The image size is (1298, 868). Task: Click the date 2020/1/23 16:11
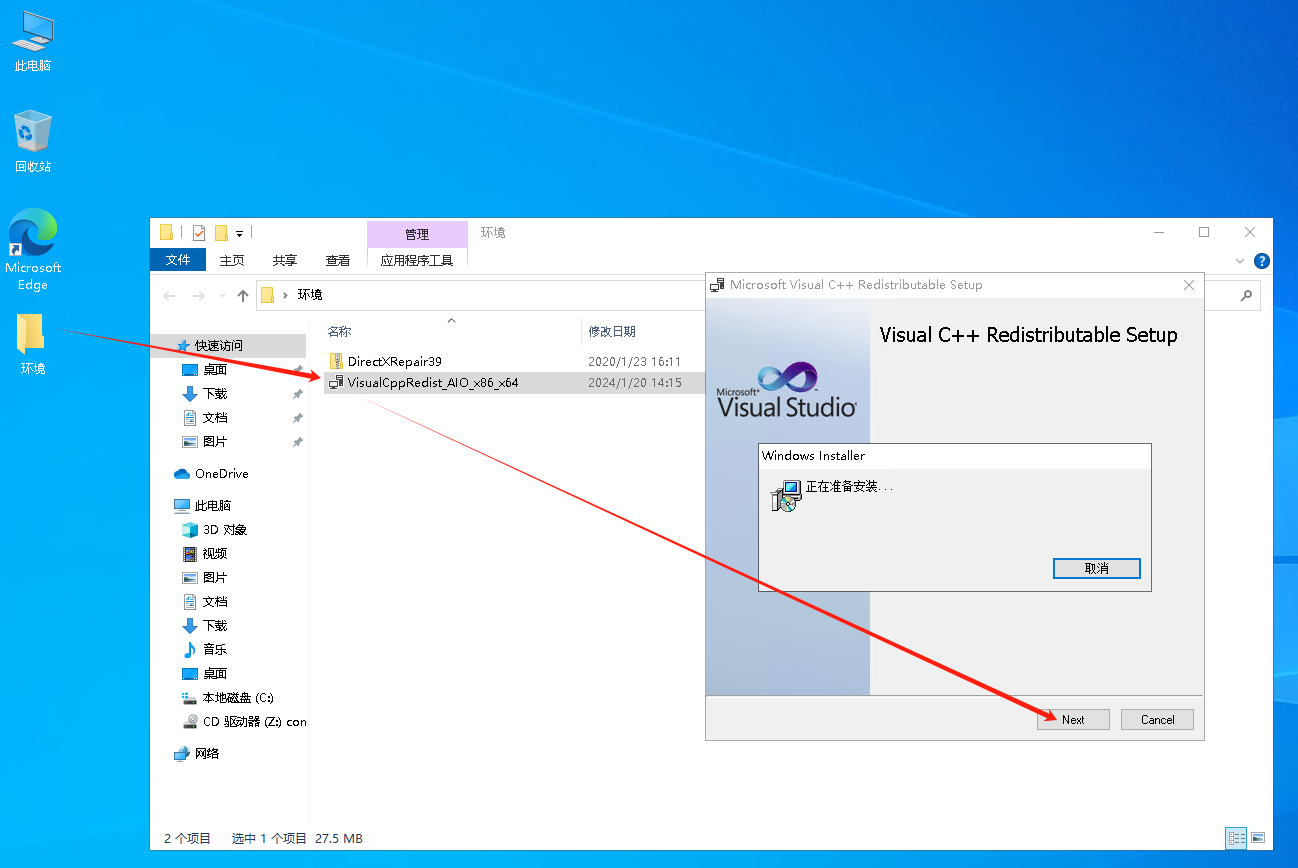634,361
